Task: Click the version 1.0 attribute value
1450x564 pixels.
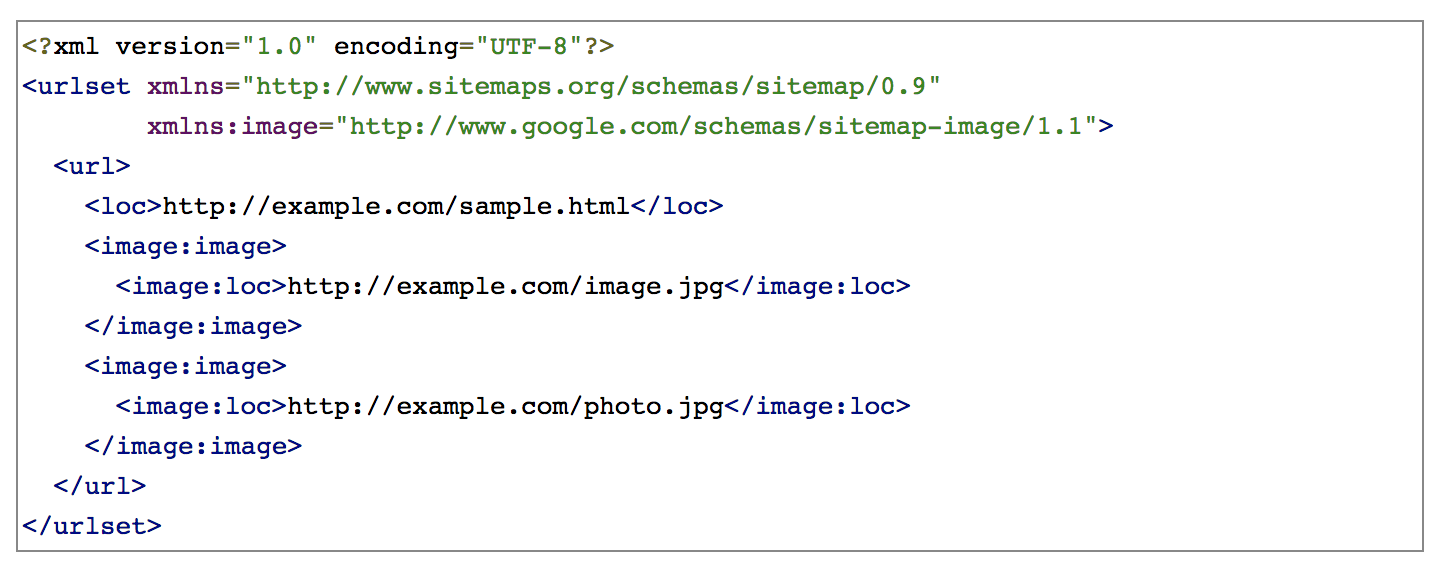Action: pos(279,47)
